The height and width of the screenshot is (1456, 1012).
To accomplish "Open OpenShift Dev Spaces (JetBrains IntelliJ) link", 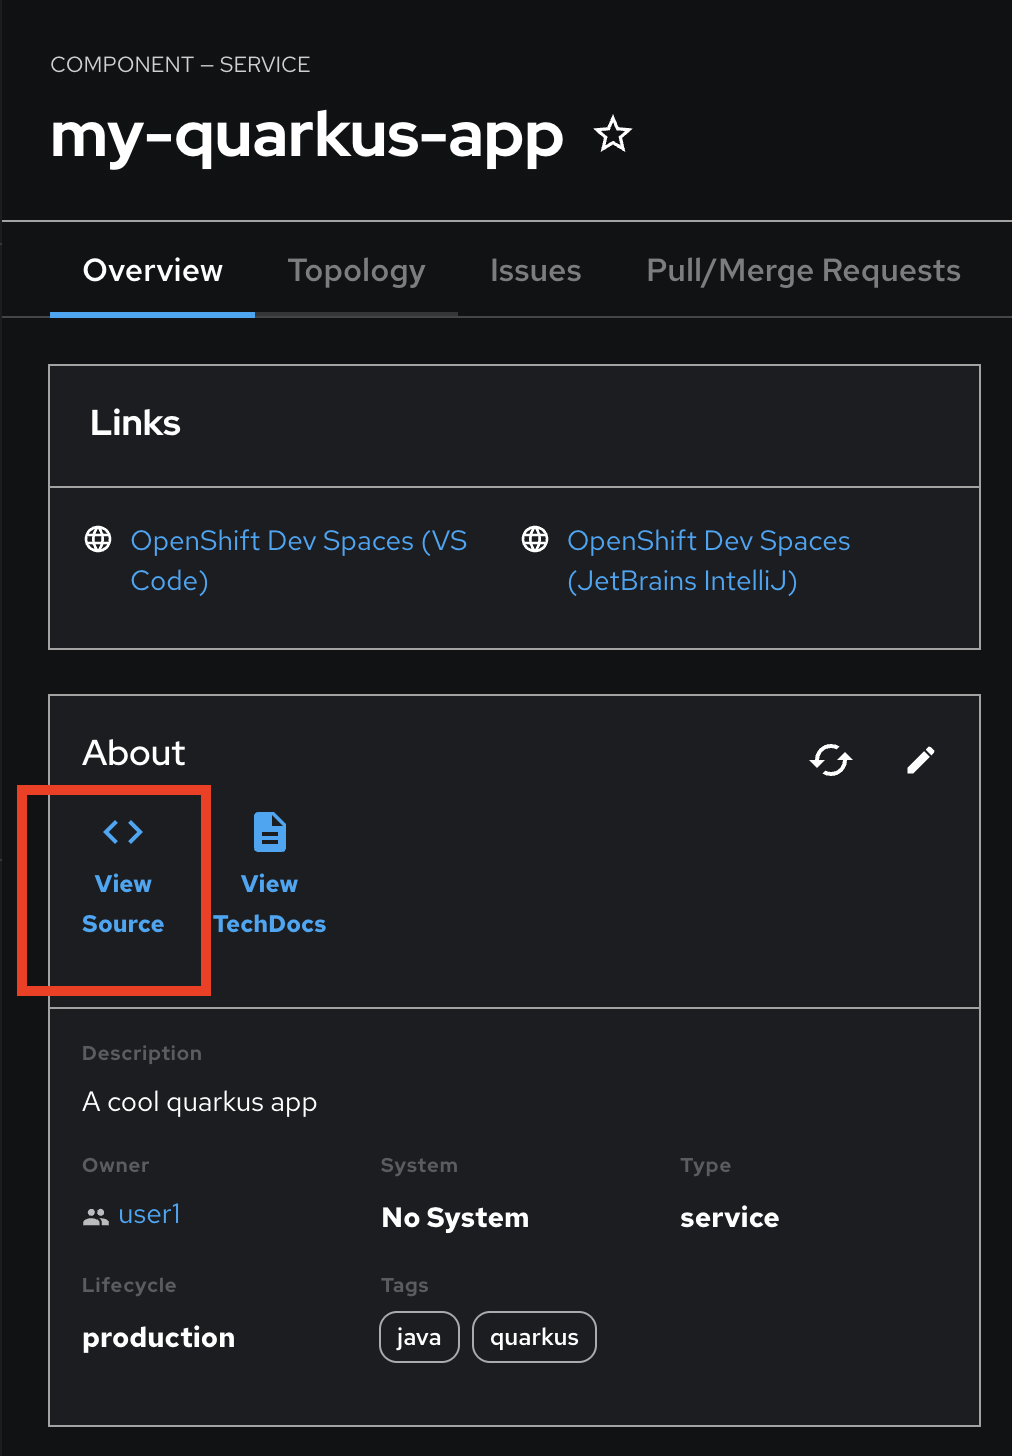I will click(x=708, y=560).
